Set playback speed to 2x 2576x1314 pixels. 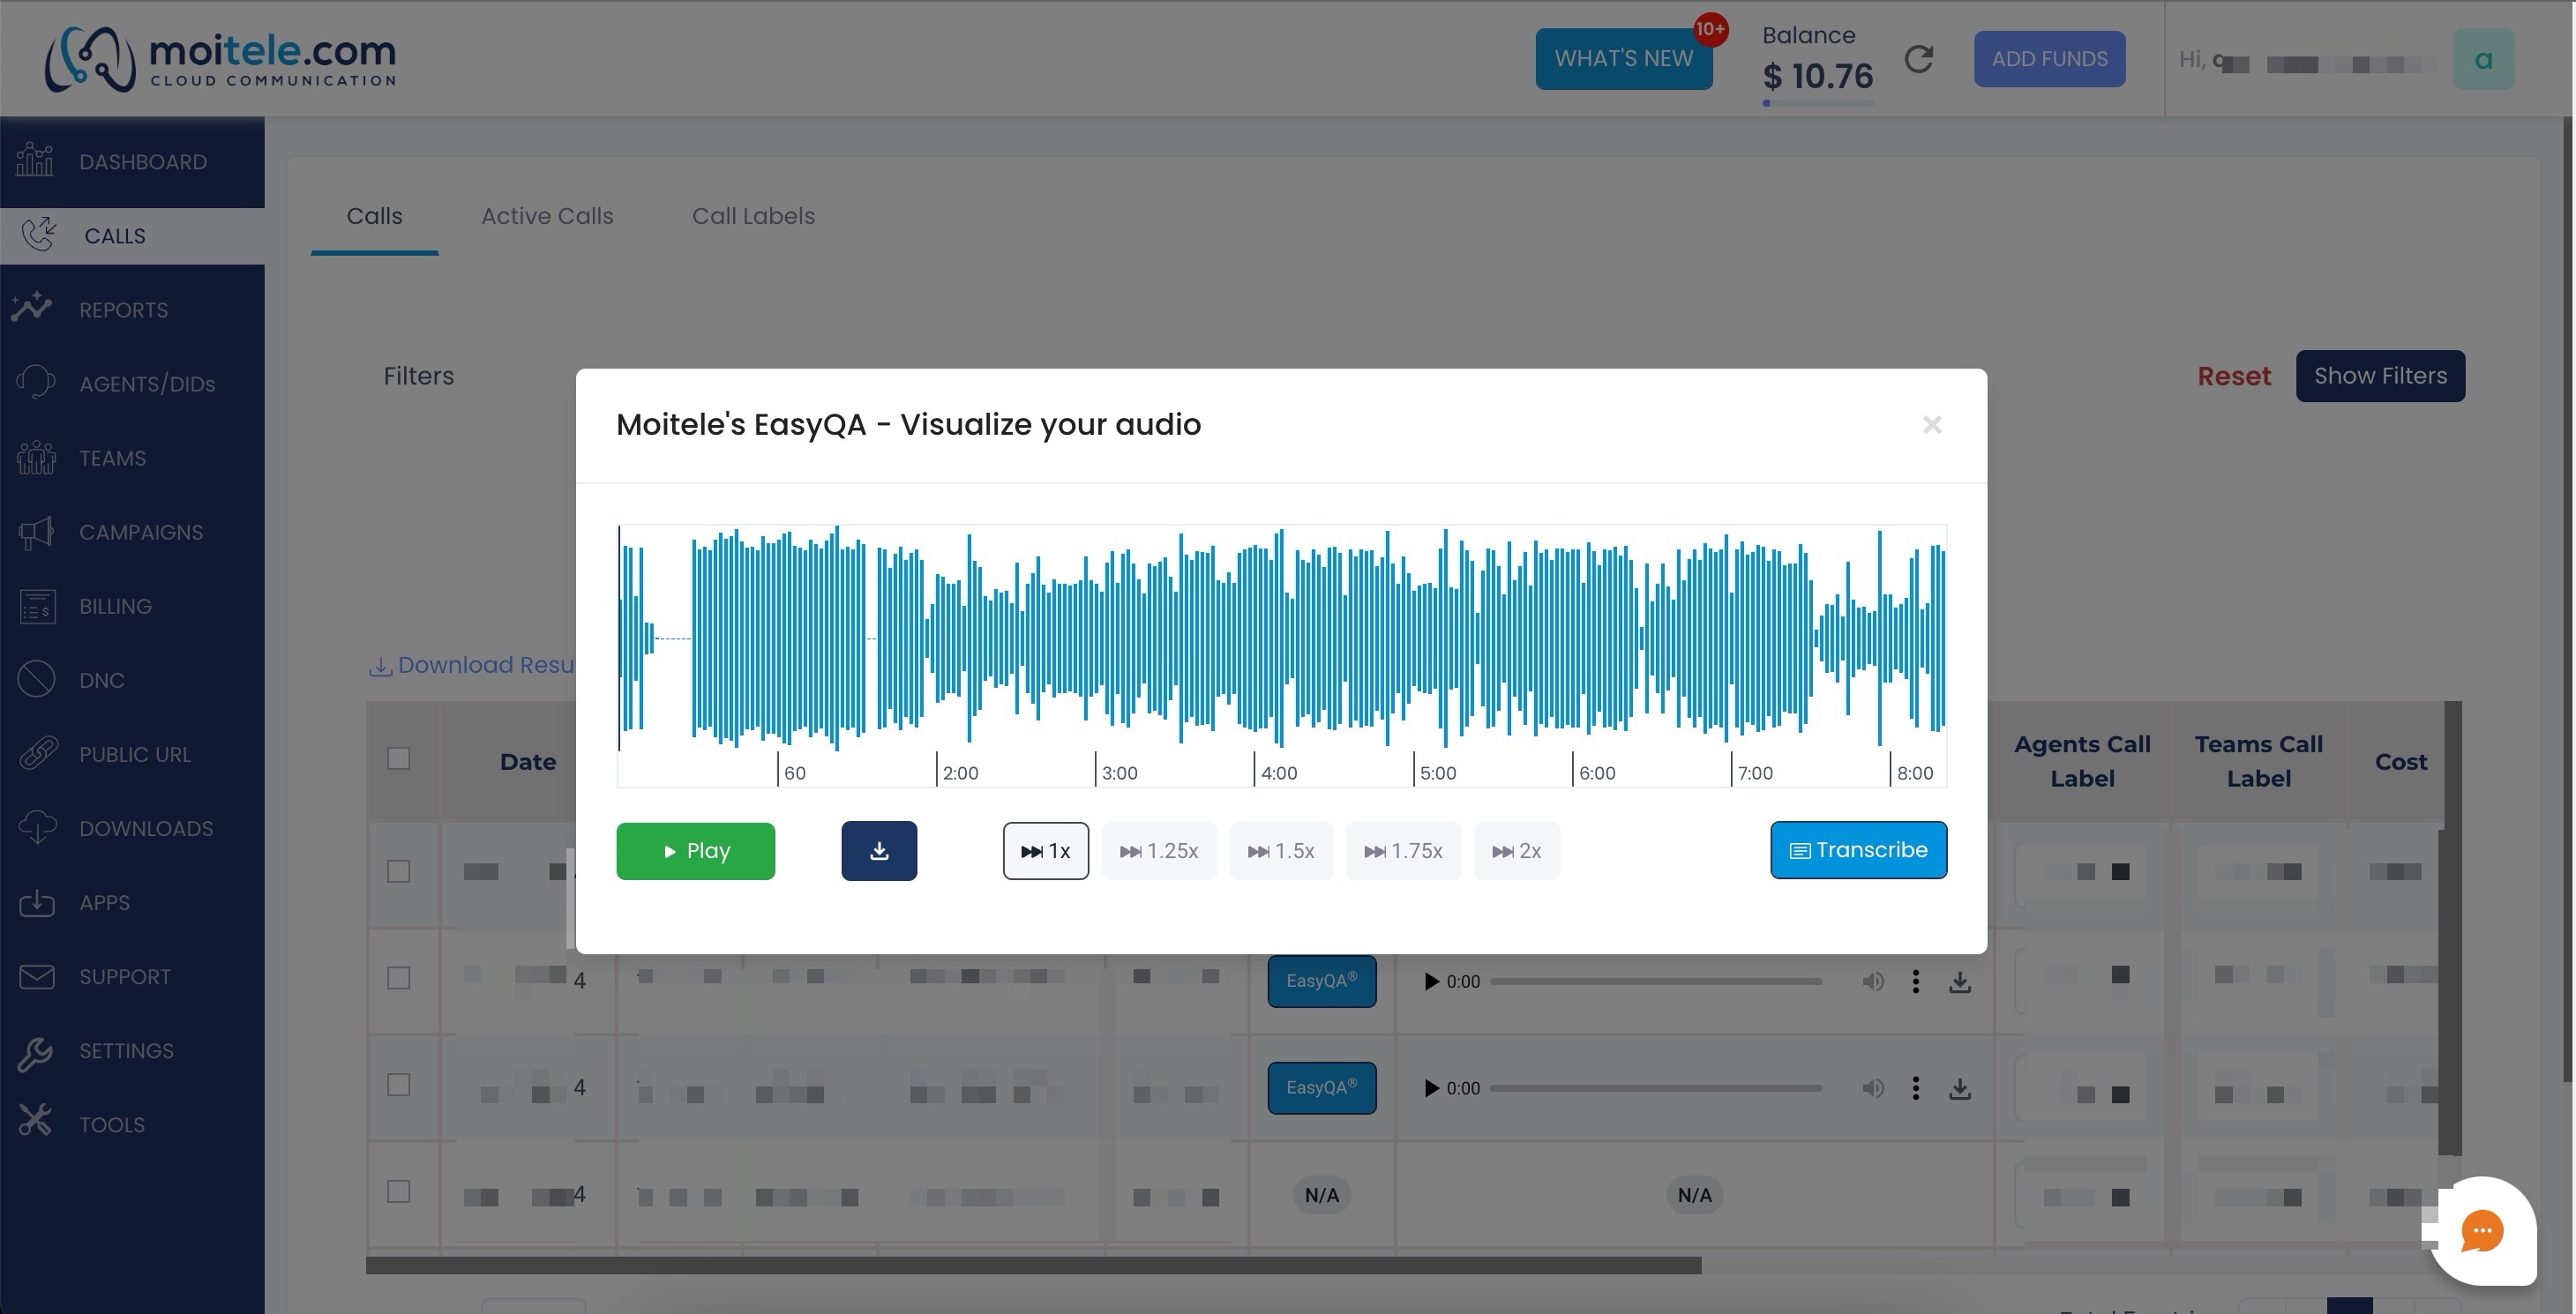[1516, 851]
